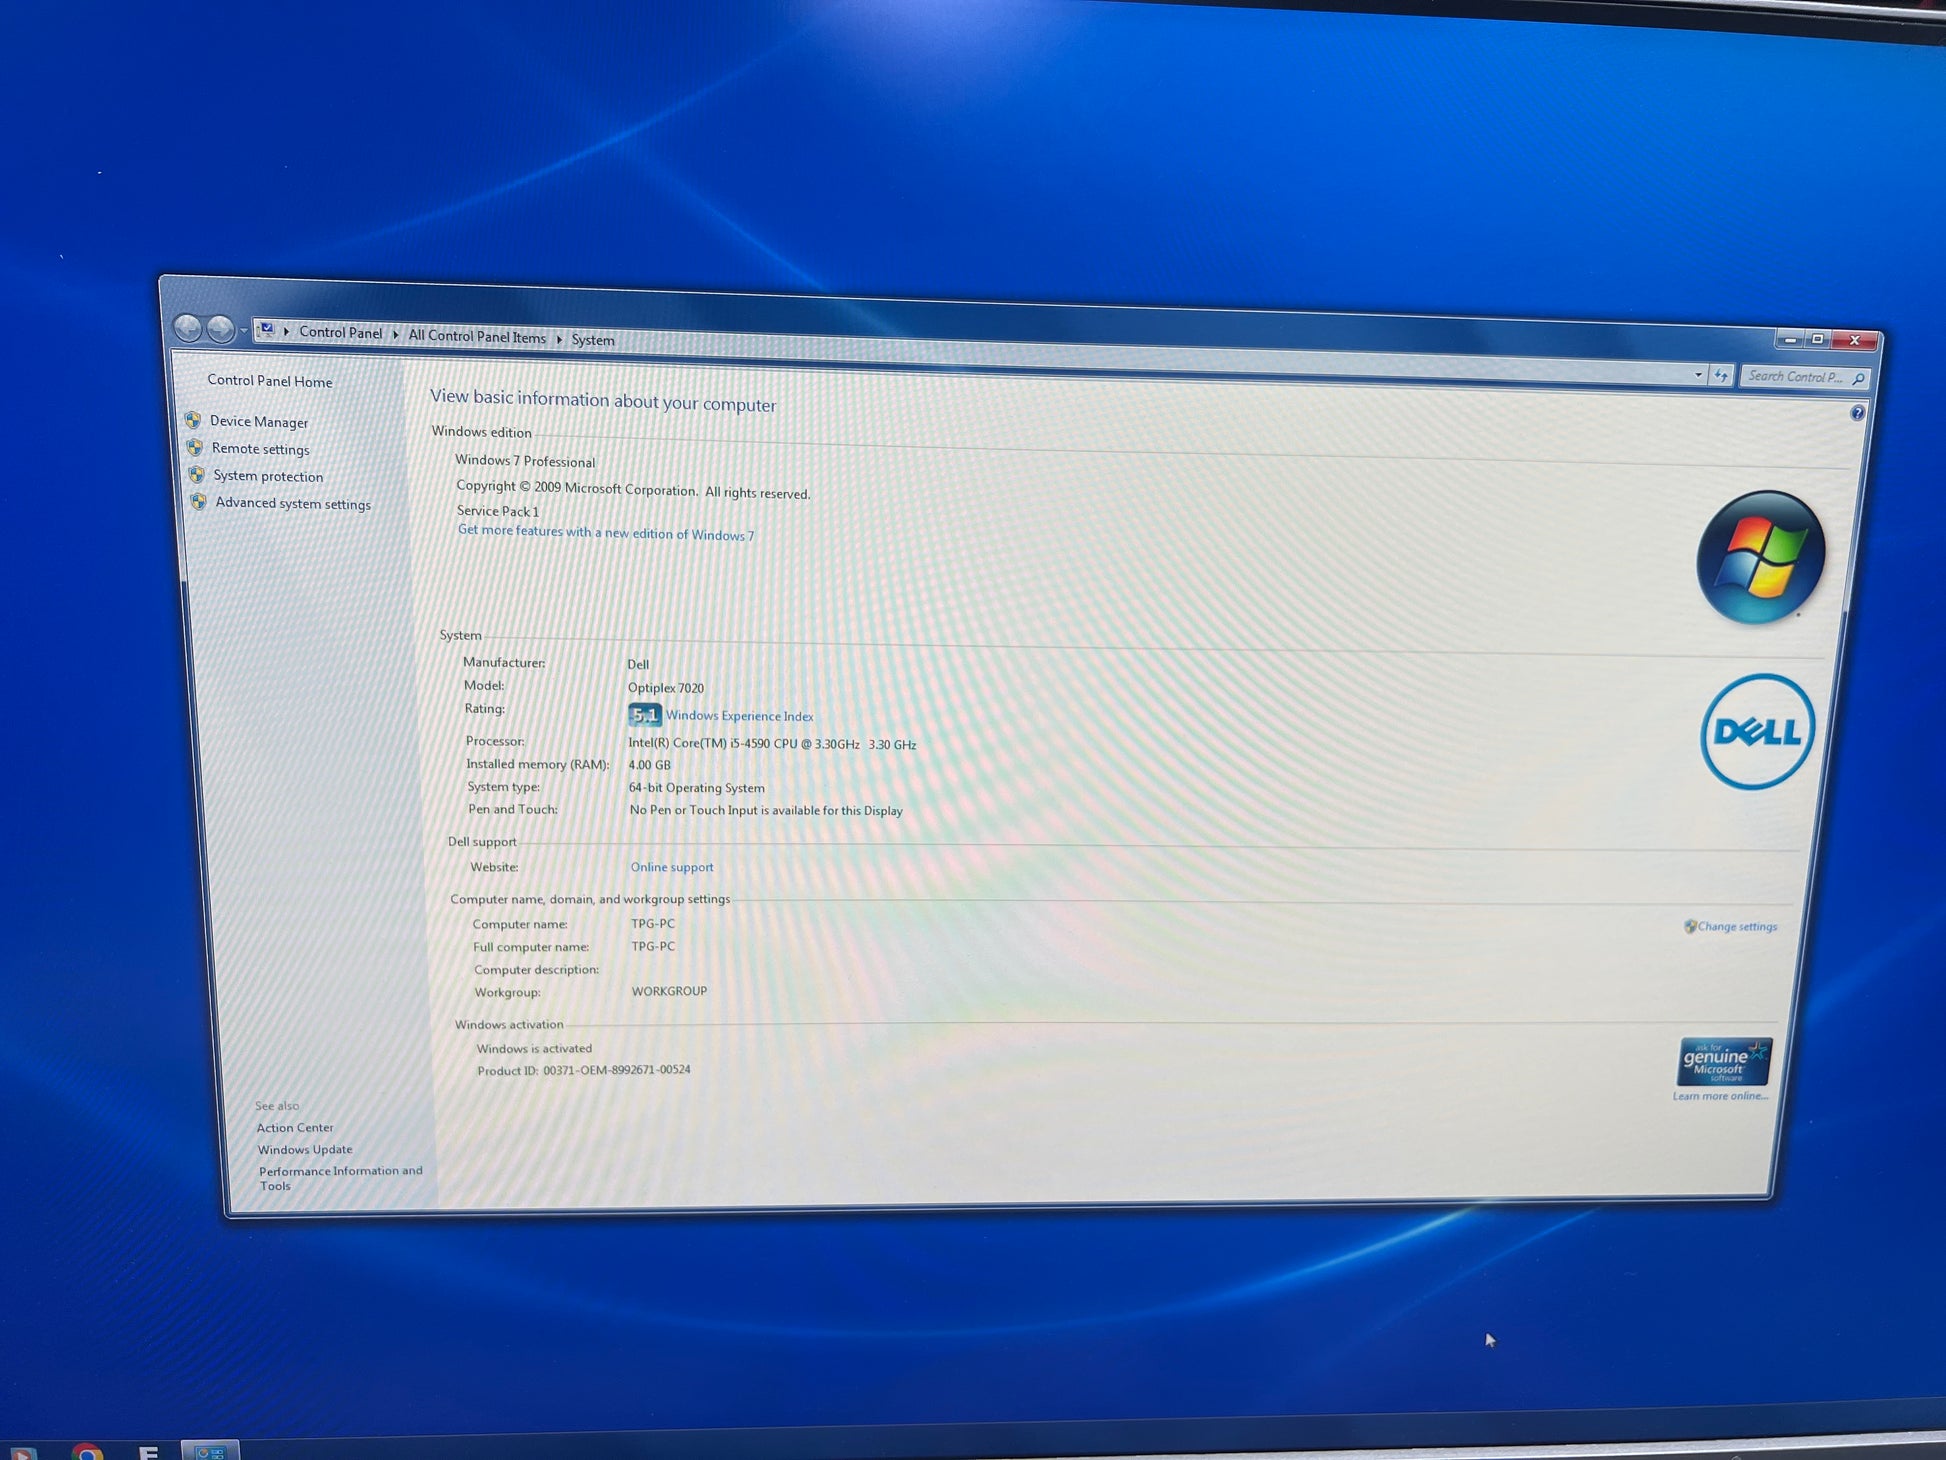Click the search magnifier icon in Control Panel search
This screenshot has height=1460, width=1946.
[1858, 379]
